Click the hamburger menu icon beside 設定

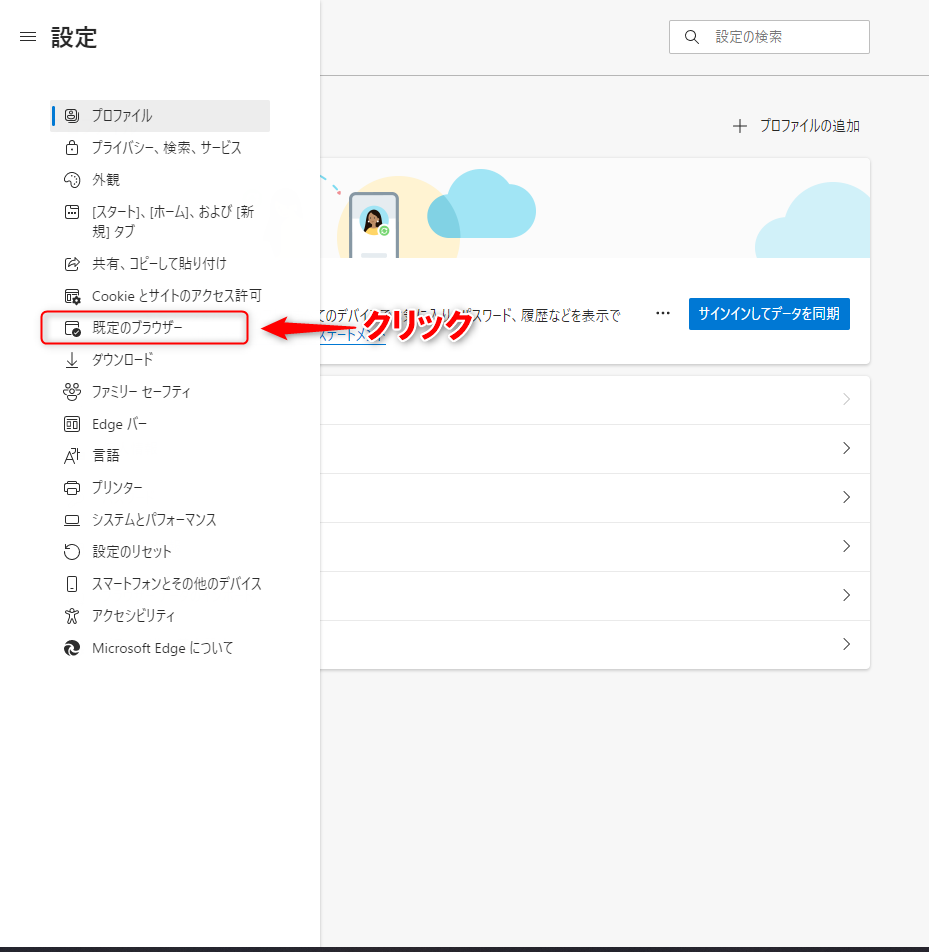click(28, 37)
